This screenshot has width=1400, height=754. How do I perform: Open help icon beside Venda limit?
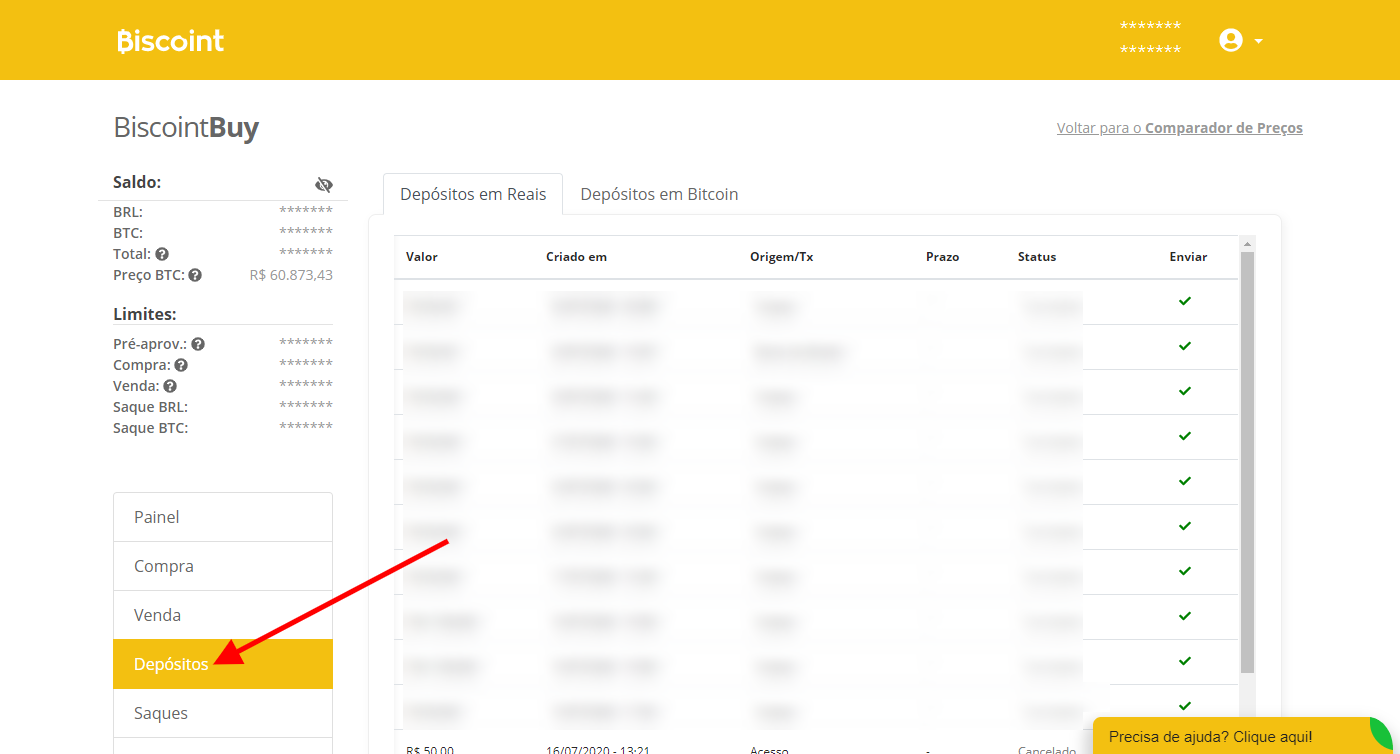(170, 386)
